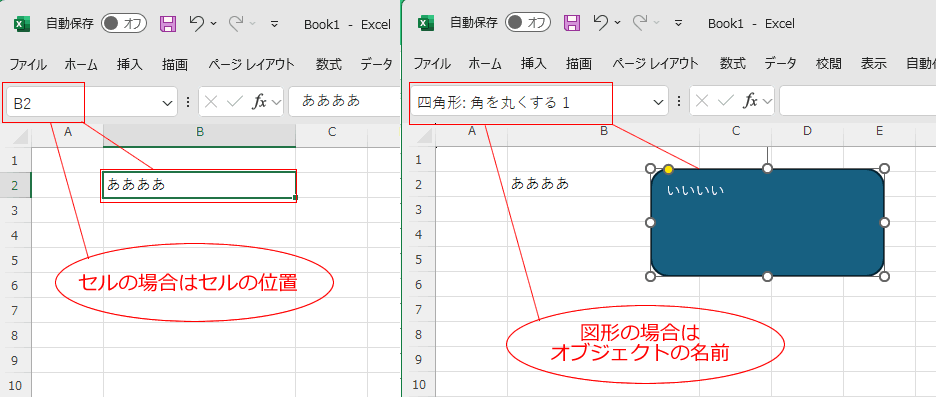Click Excel logo icon in right window
936x397 pixels.
pos(425,24)
